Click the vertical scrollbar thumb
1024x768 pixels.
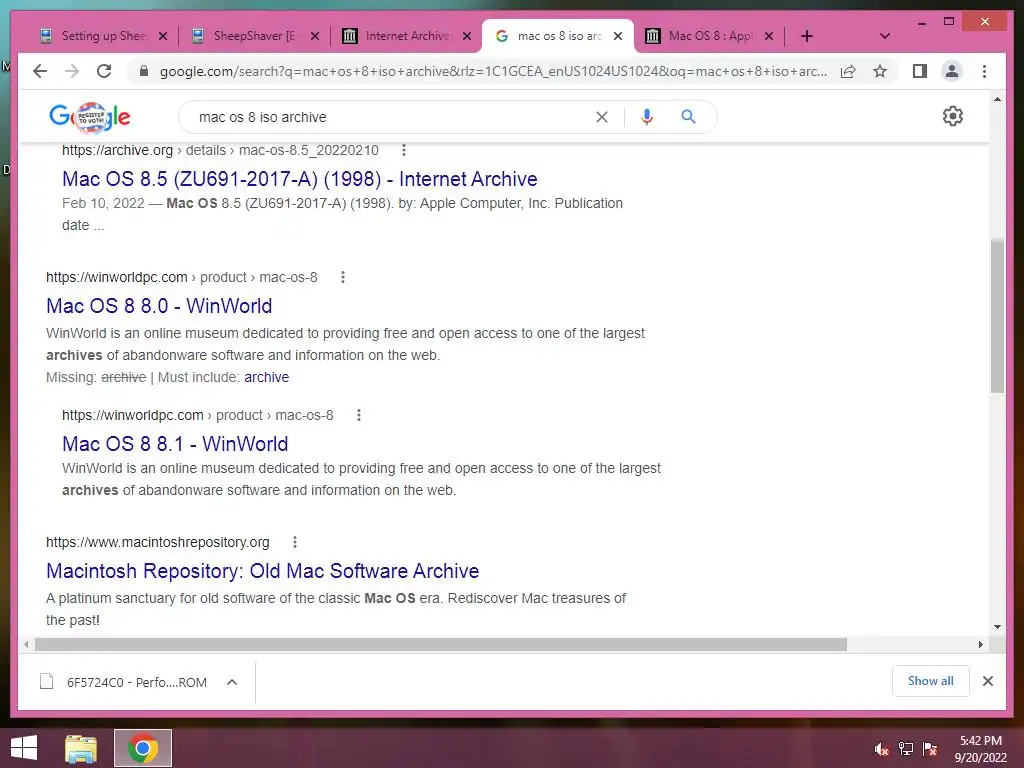(x=997, y=315)
